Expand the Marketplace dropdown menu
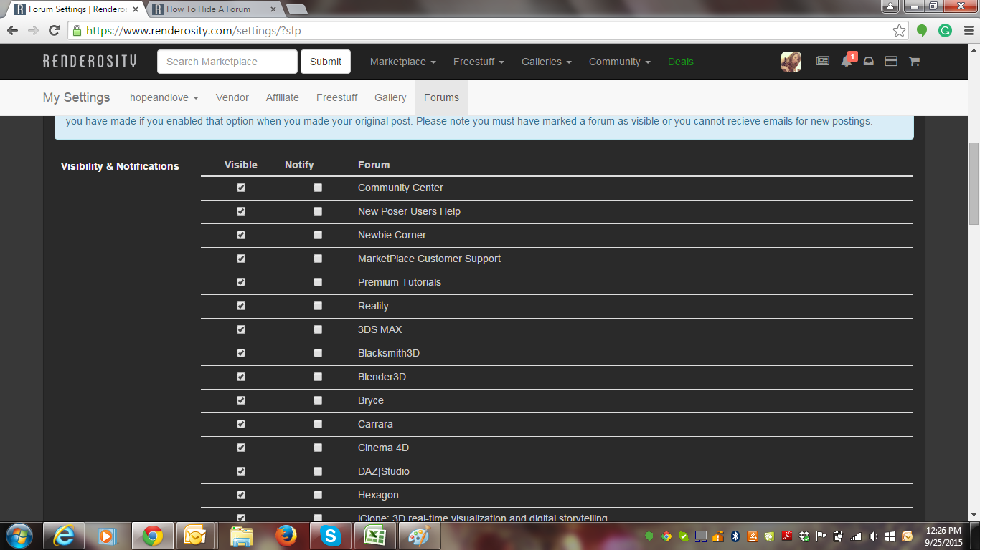 (x=405, y=62)
